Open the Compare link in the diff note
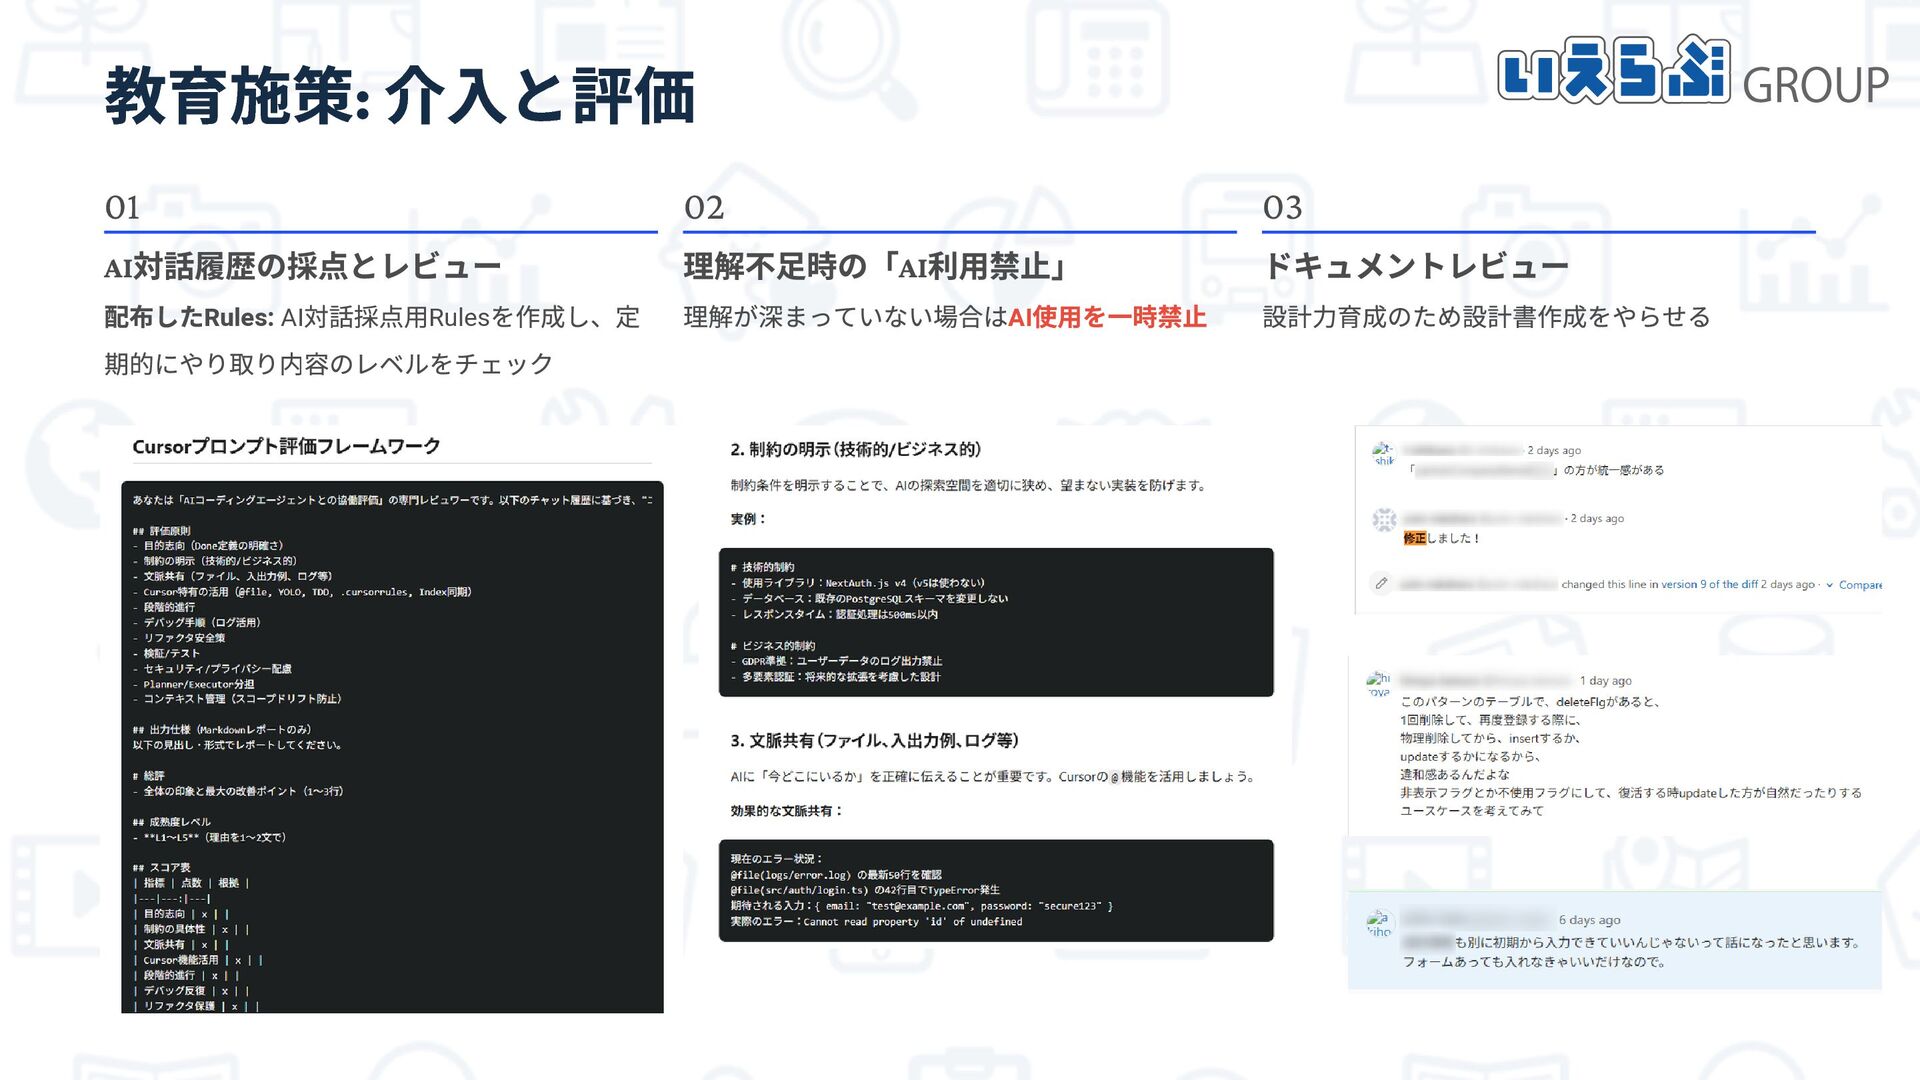1920x1080 pixels. (1859, 585)
